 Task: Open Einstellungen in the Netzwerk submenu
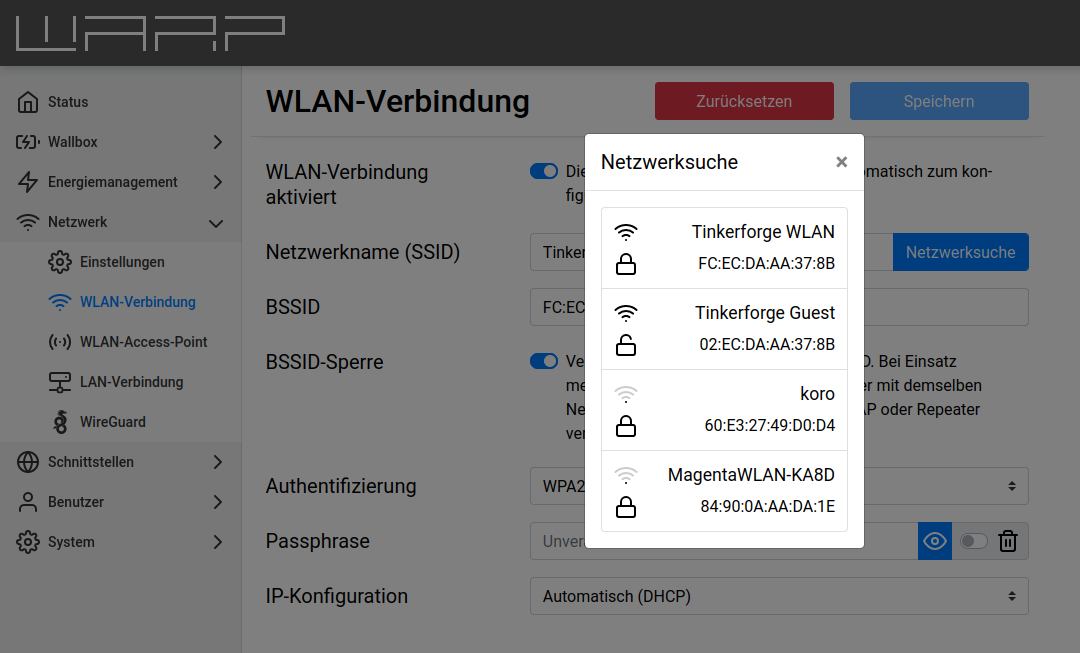coord(122,262)
